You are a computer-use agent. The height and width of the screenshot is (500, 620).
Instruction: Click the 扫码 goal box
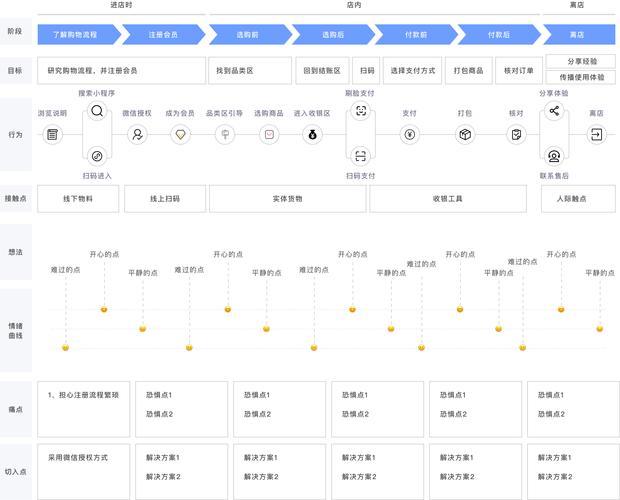pos(367,71)
